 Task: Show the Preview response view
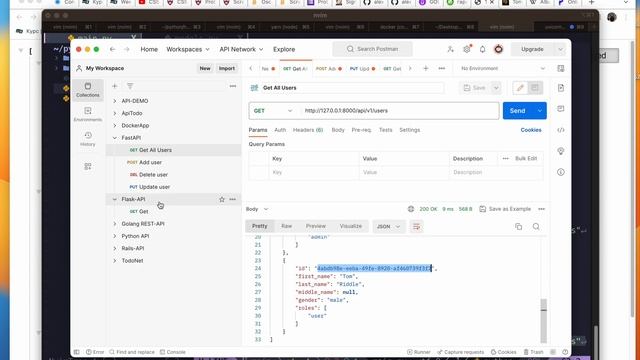(x=316, y=226)
